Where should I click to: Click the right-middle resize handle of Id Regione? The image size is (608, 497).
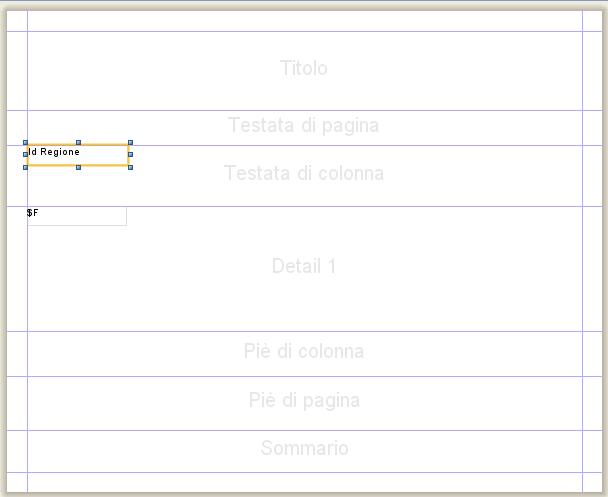click(x=130, y=154)
